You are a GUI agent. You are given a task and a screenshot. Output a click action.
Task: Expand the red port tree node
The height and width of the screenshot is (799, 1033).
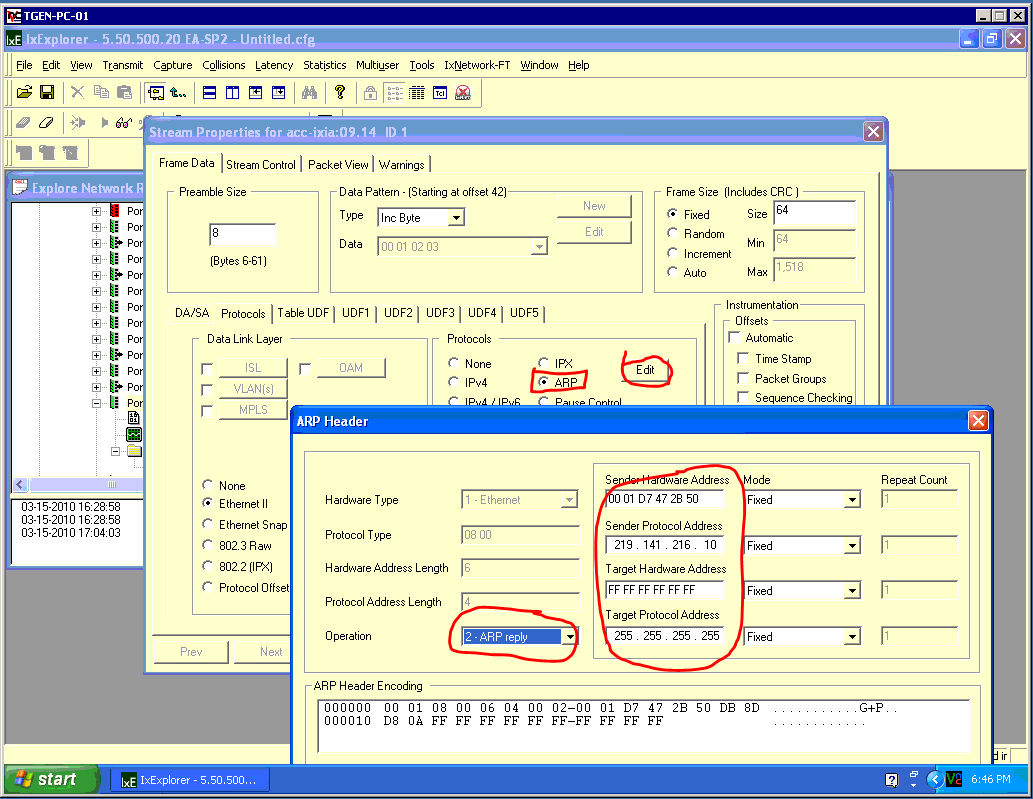(x=96, y=211)
